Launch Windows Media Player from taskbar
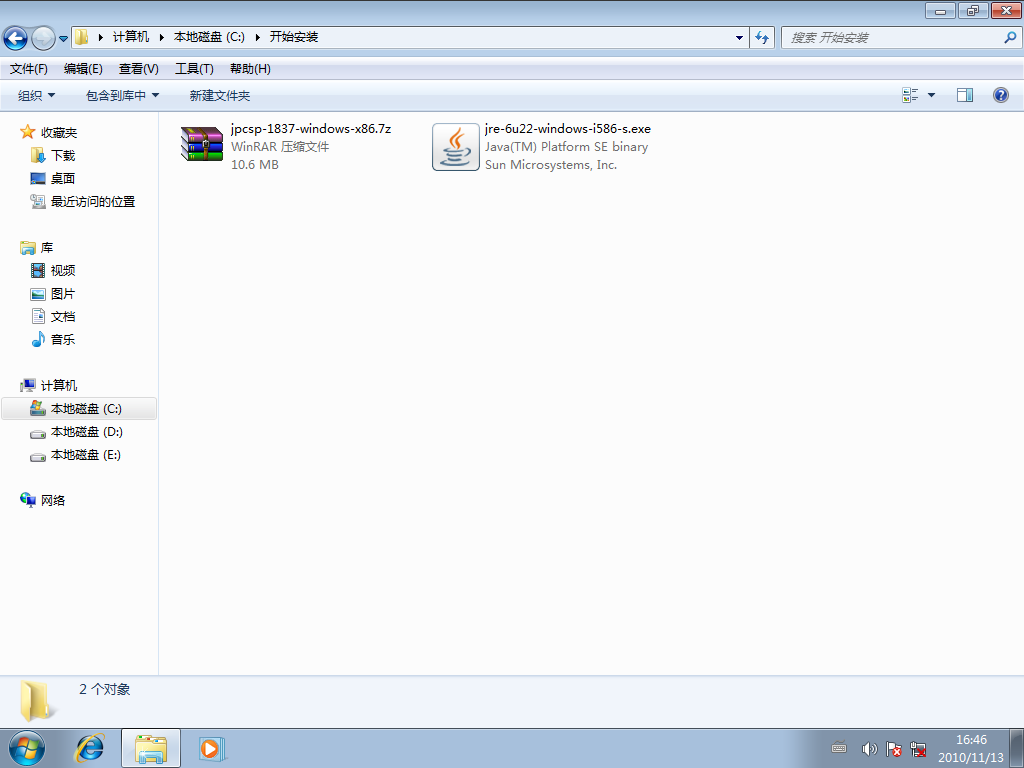 point(211,748)
